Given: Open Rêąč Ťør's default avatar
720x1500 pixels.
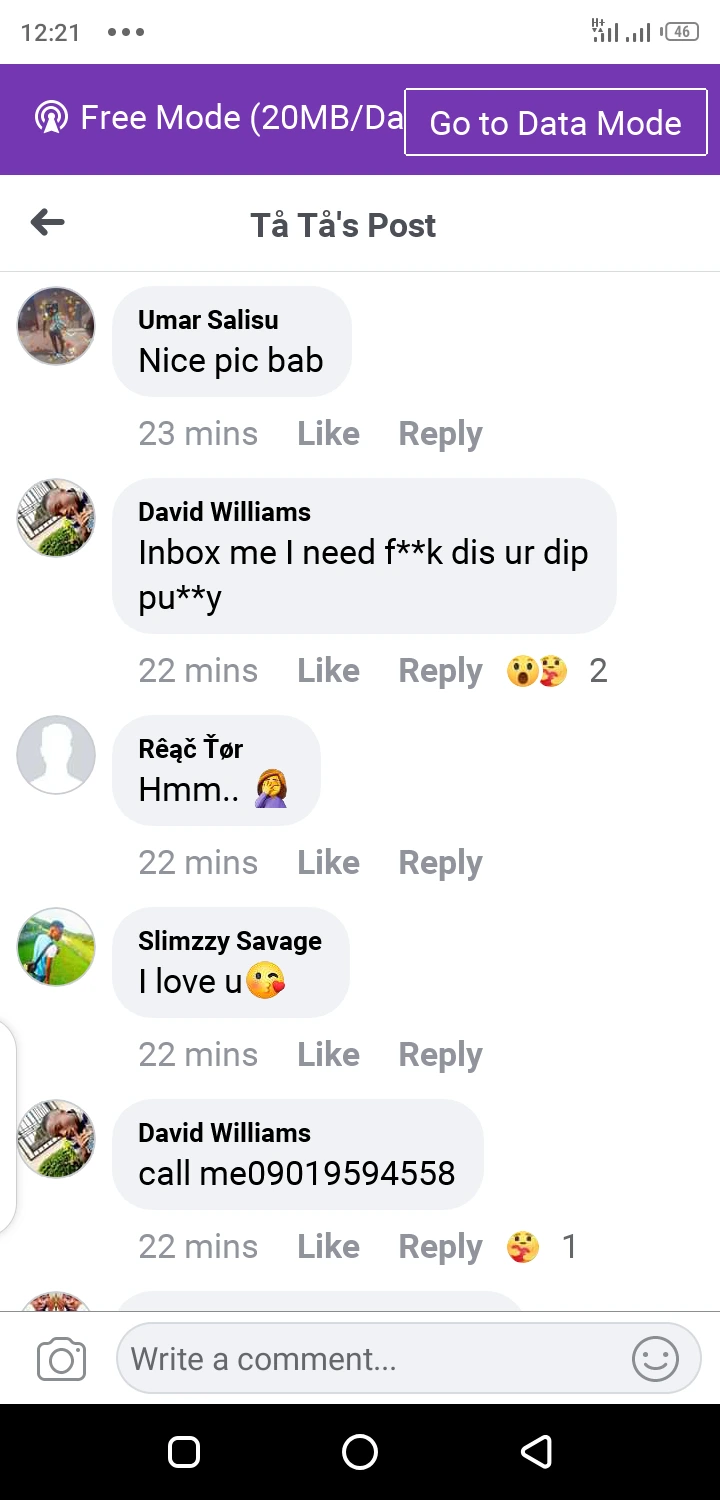Looking at the screenshot, I should pyautogui.click(x=56, y=755).
